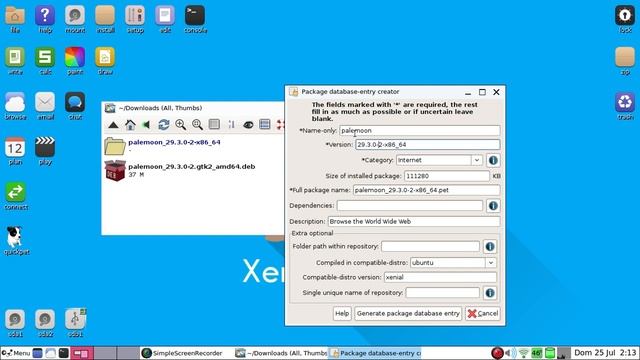This screenshot has height=360, width=640.
Task: Click the empty Dependencies field
Action: [410, 206]
